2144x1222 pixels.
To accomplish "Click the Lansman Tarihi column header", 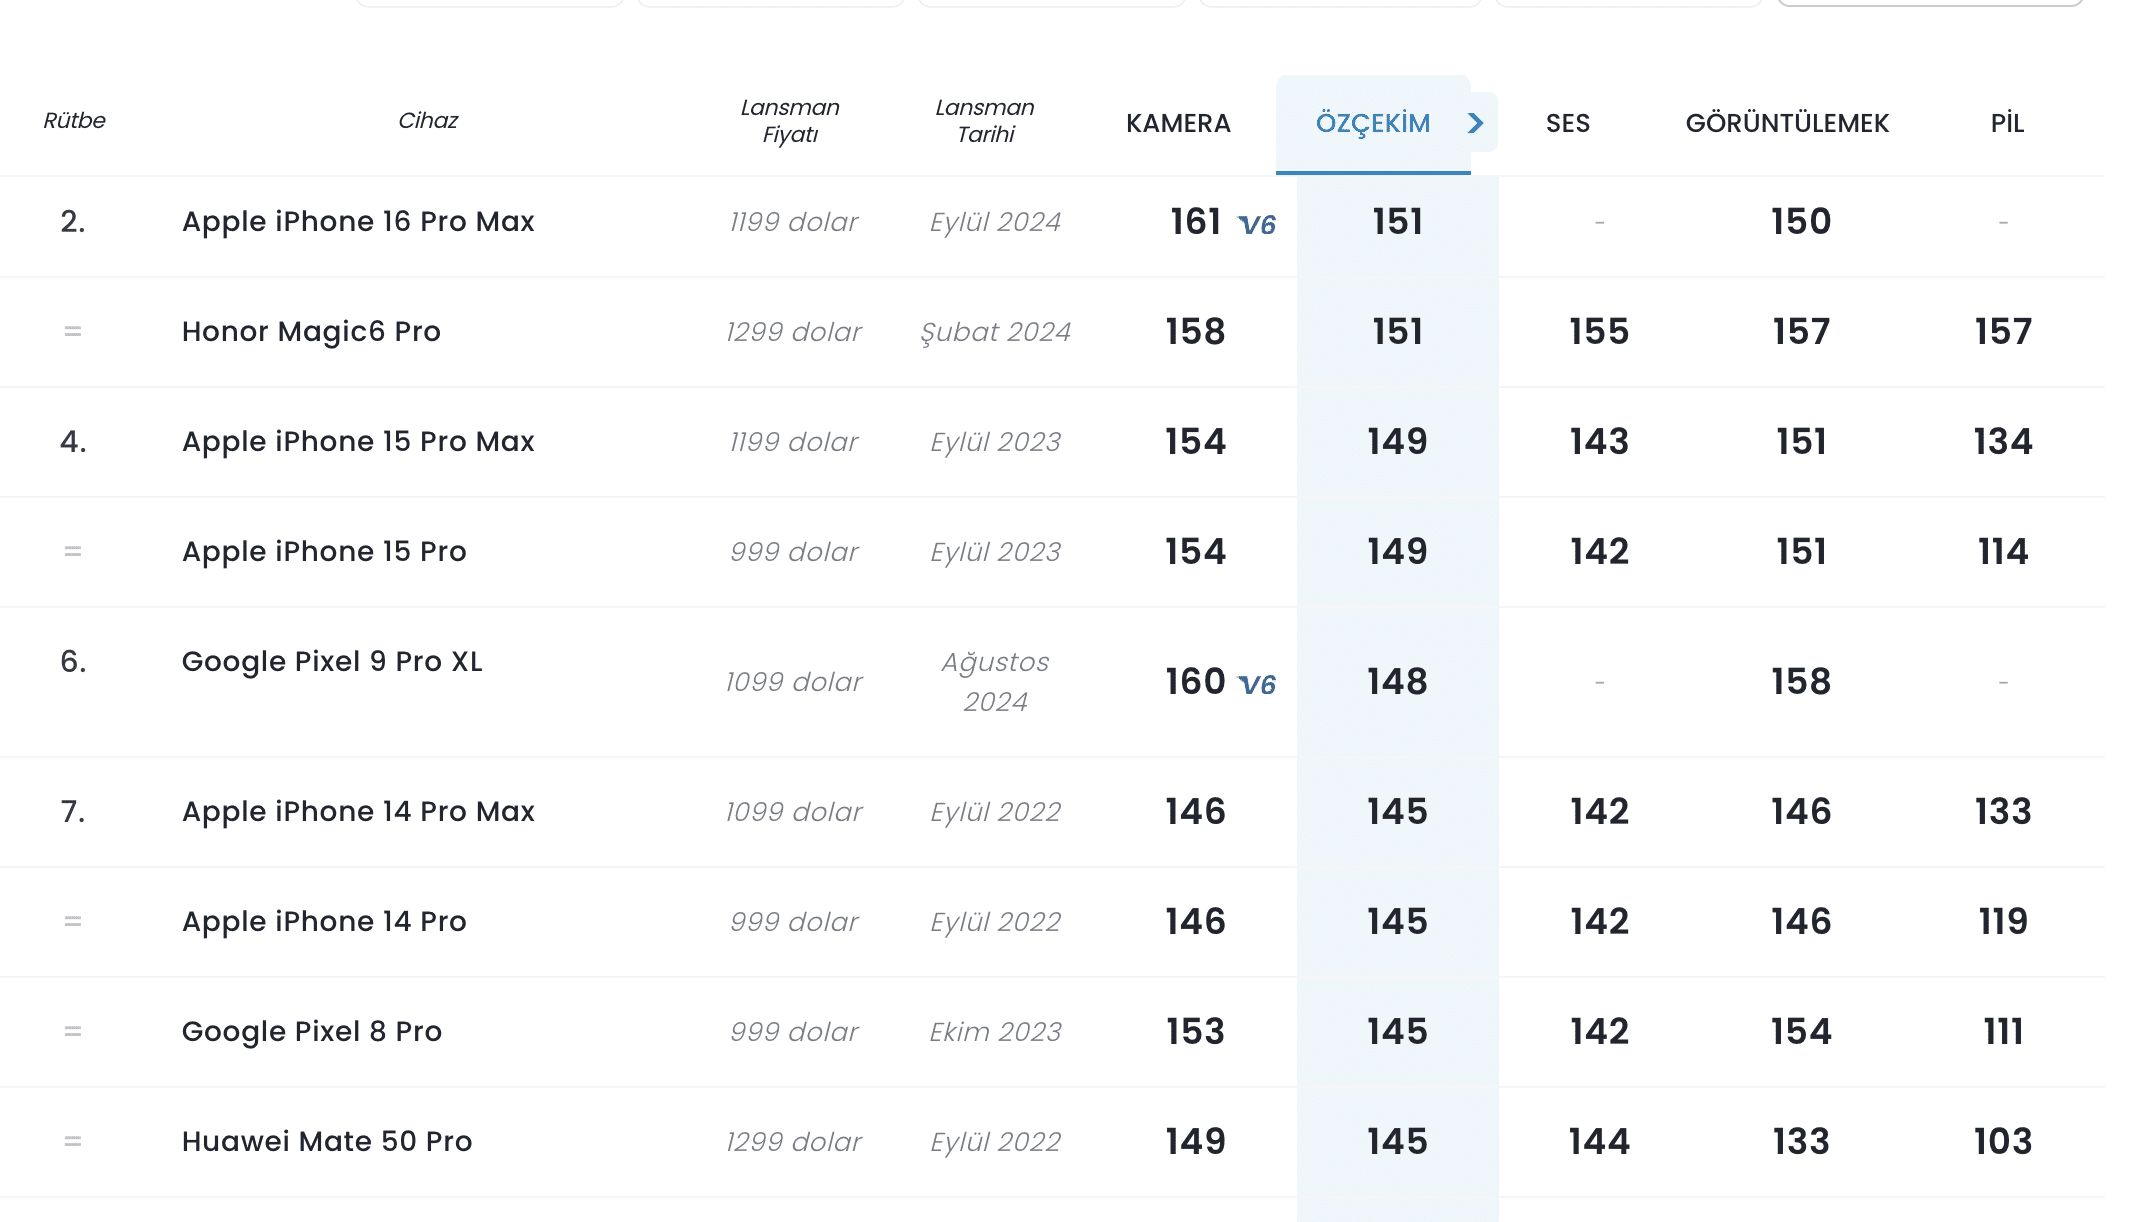I will pos(985,121).
